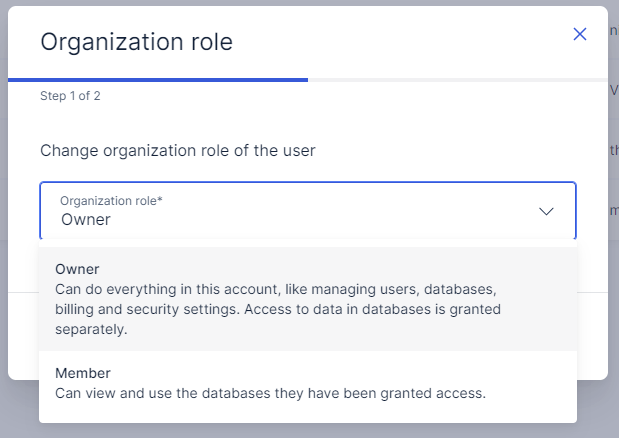Click the bold 'Owner' heading in list
The image size is (619, 438).
click(77, 269)
